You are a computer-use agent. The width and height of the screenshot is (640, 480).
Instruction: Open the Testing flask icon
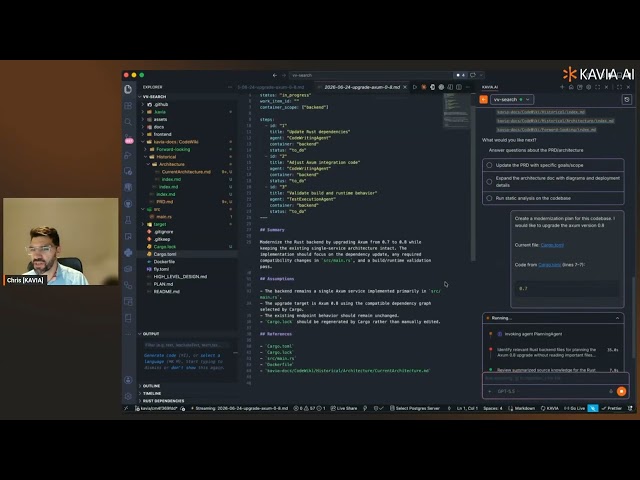128,220
